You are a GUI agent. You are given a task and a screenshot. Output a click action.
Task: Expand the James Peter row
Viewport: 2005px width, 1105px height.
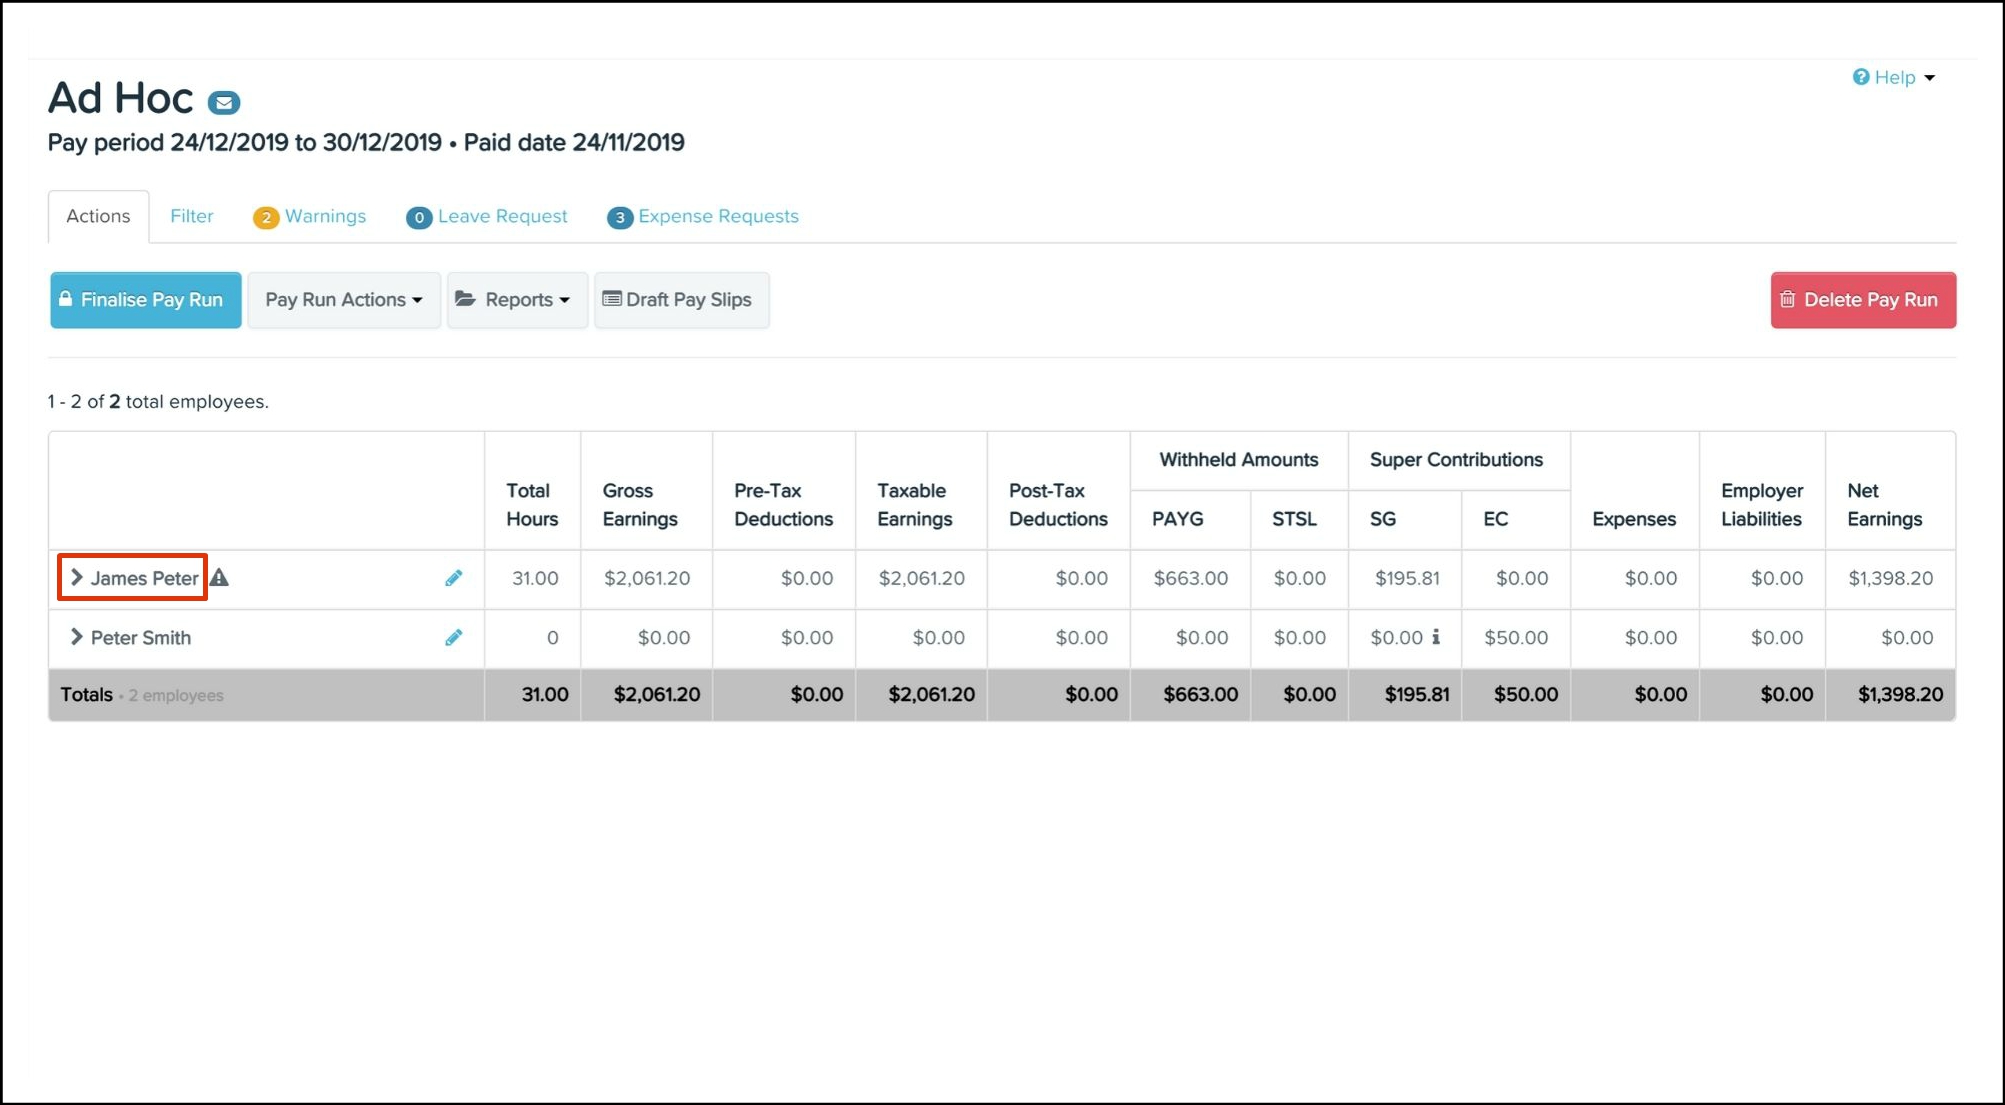click(76, 578)
